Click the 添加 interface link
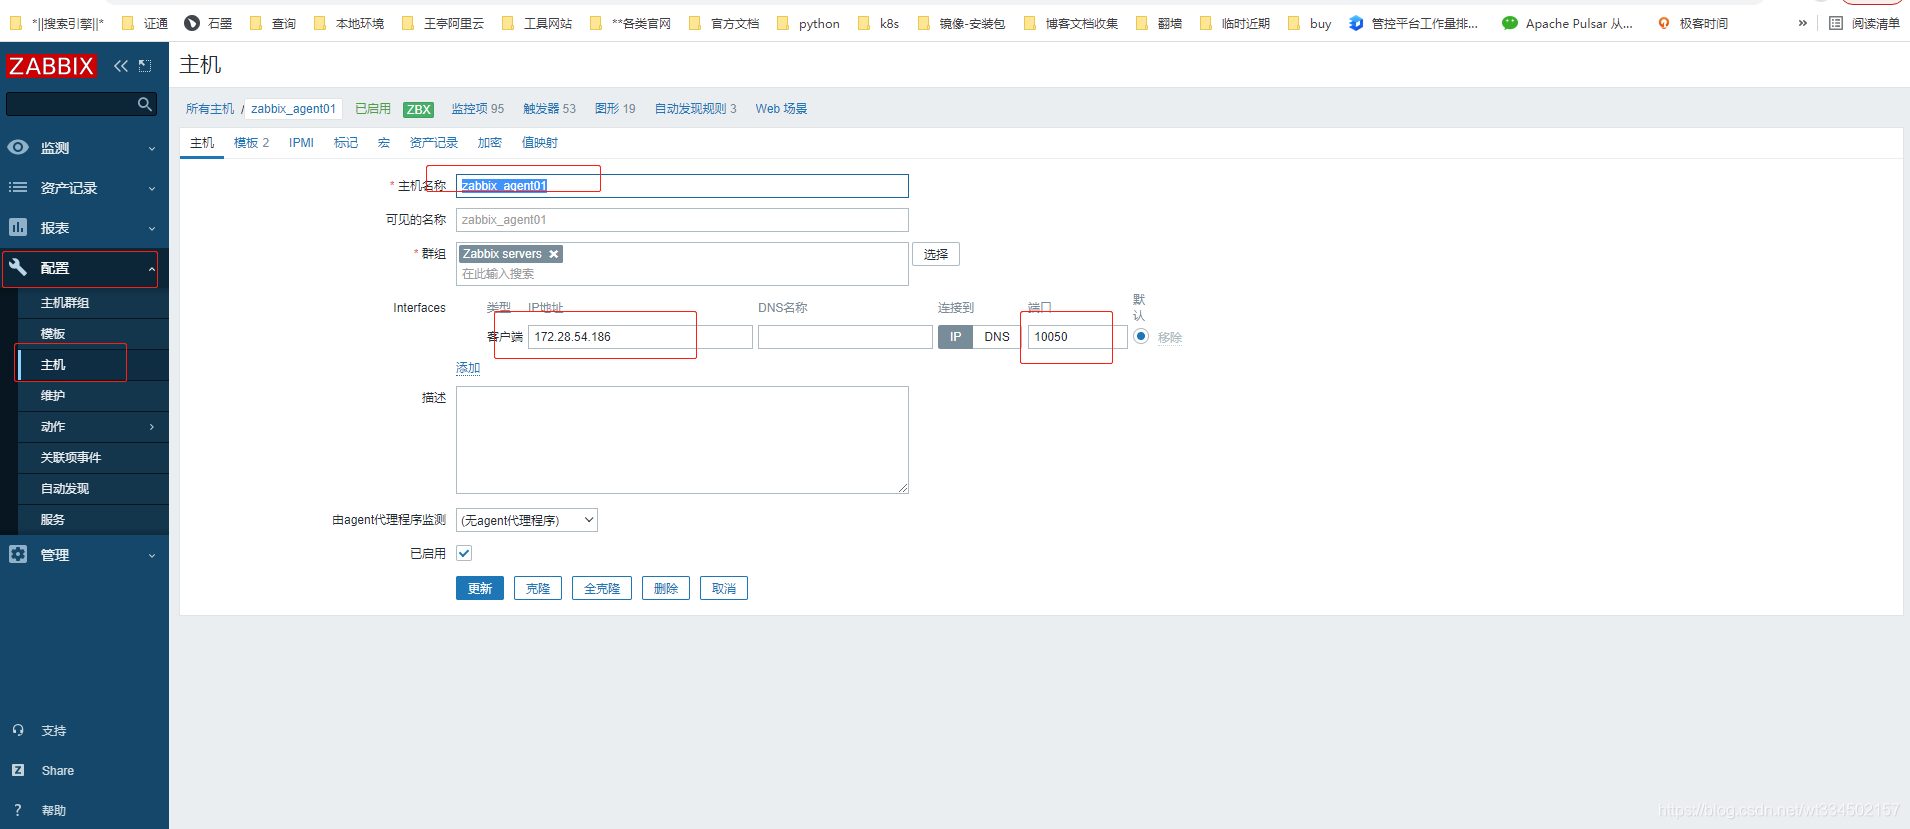 (x=468, y=368)
